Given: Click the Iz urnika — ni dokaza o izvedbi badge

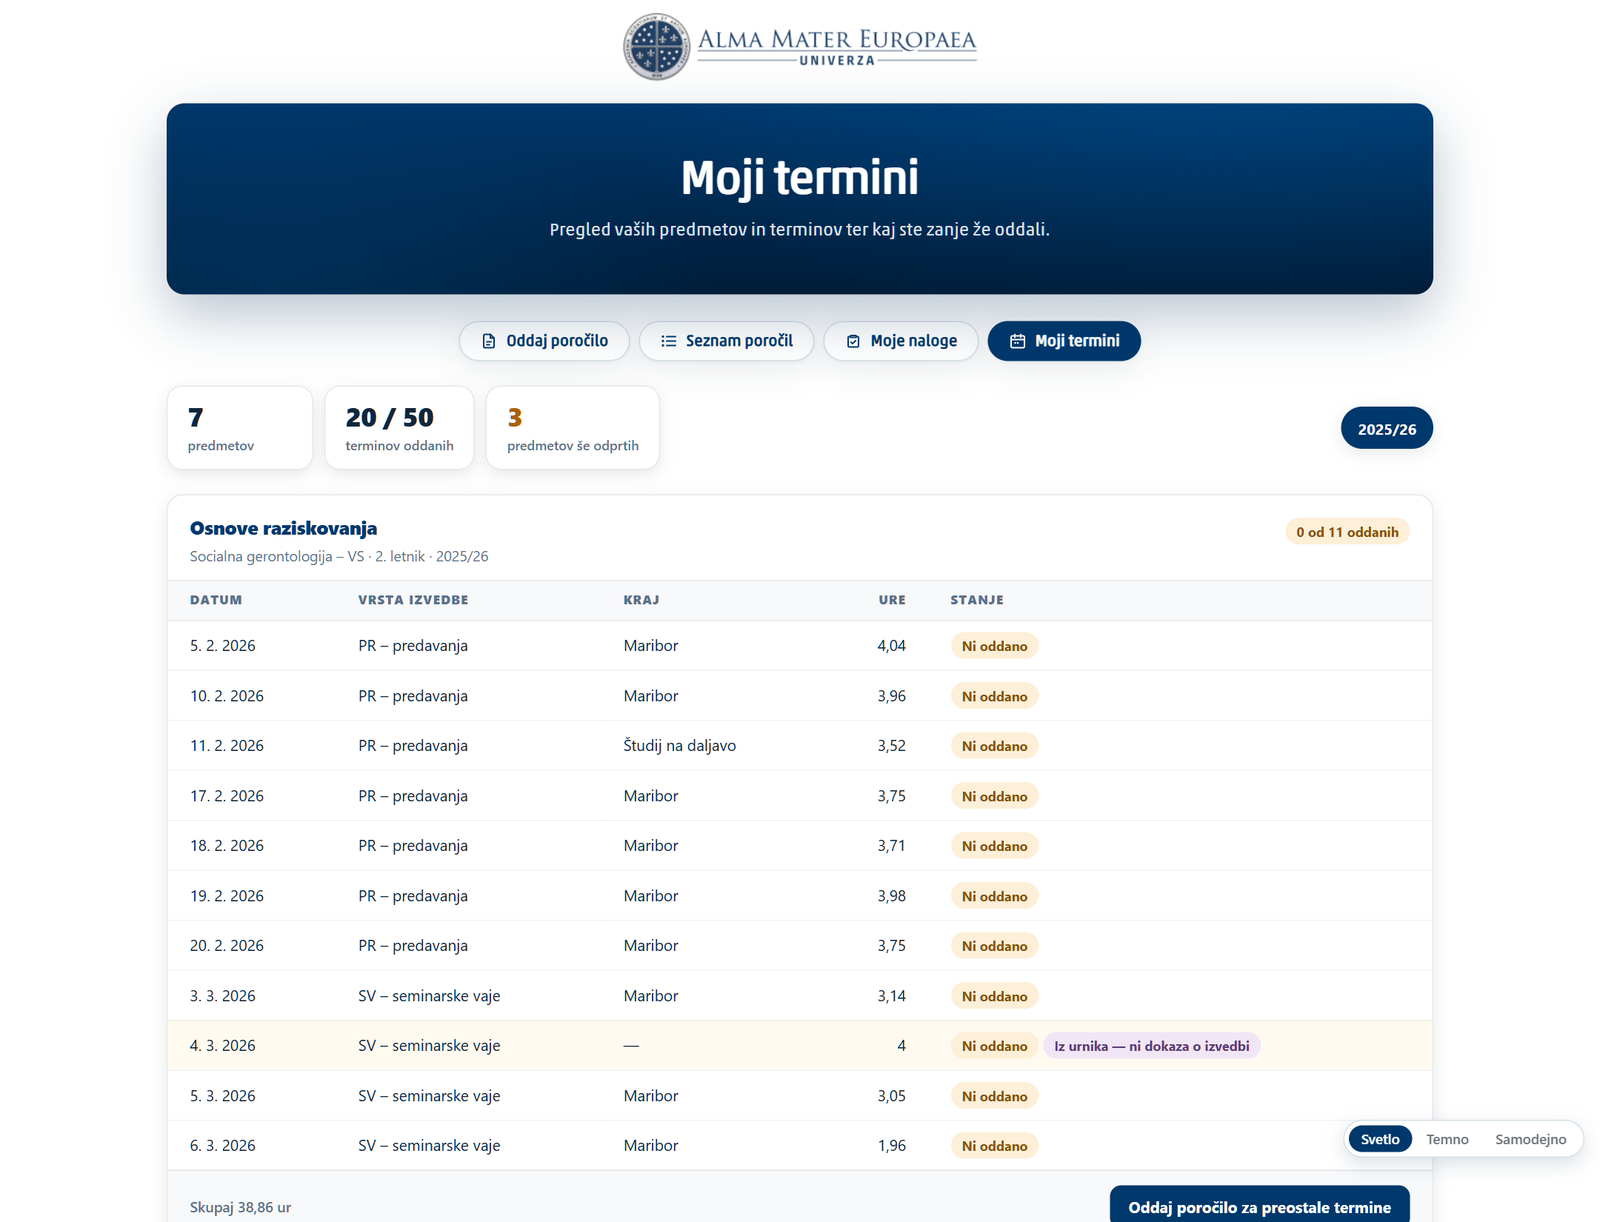Looking at the screenshot, I should (1151, 1046).
